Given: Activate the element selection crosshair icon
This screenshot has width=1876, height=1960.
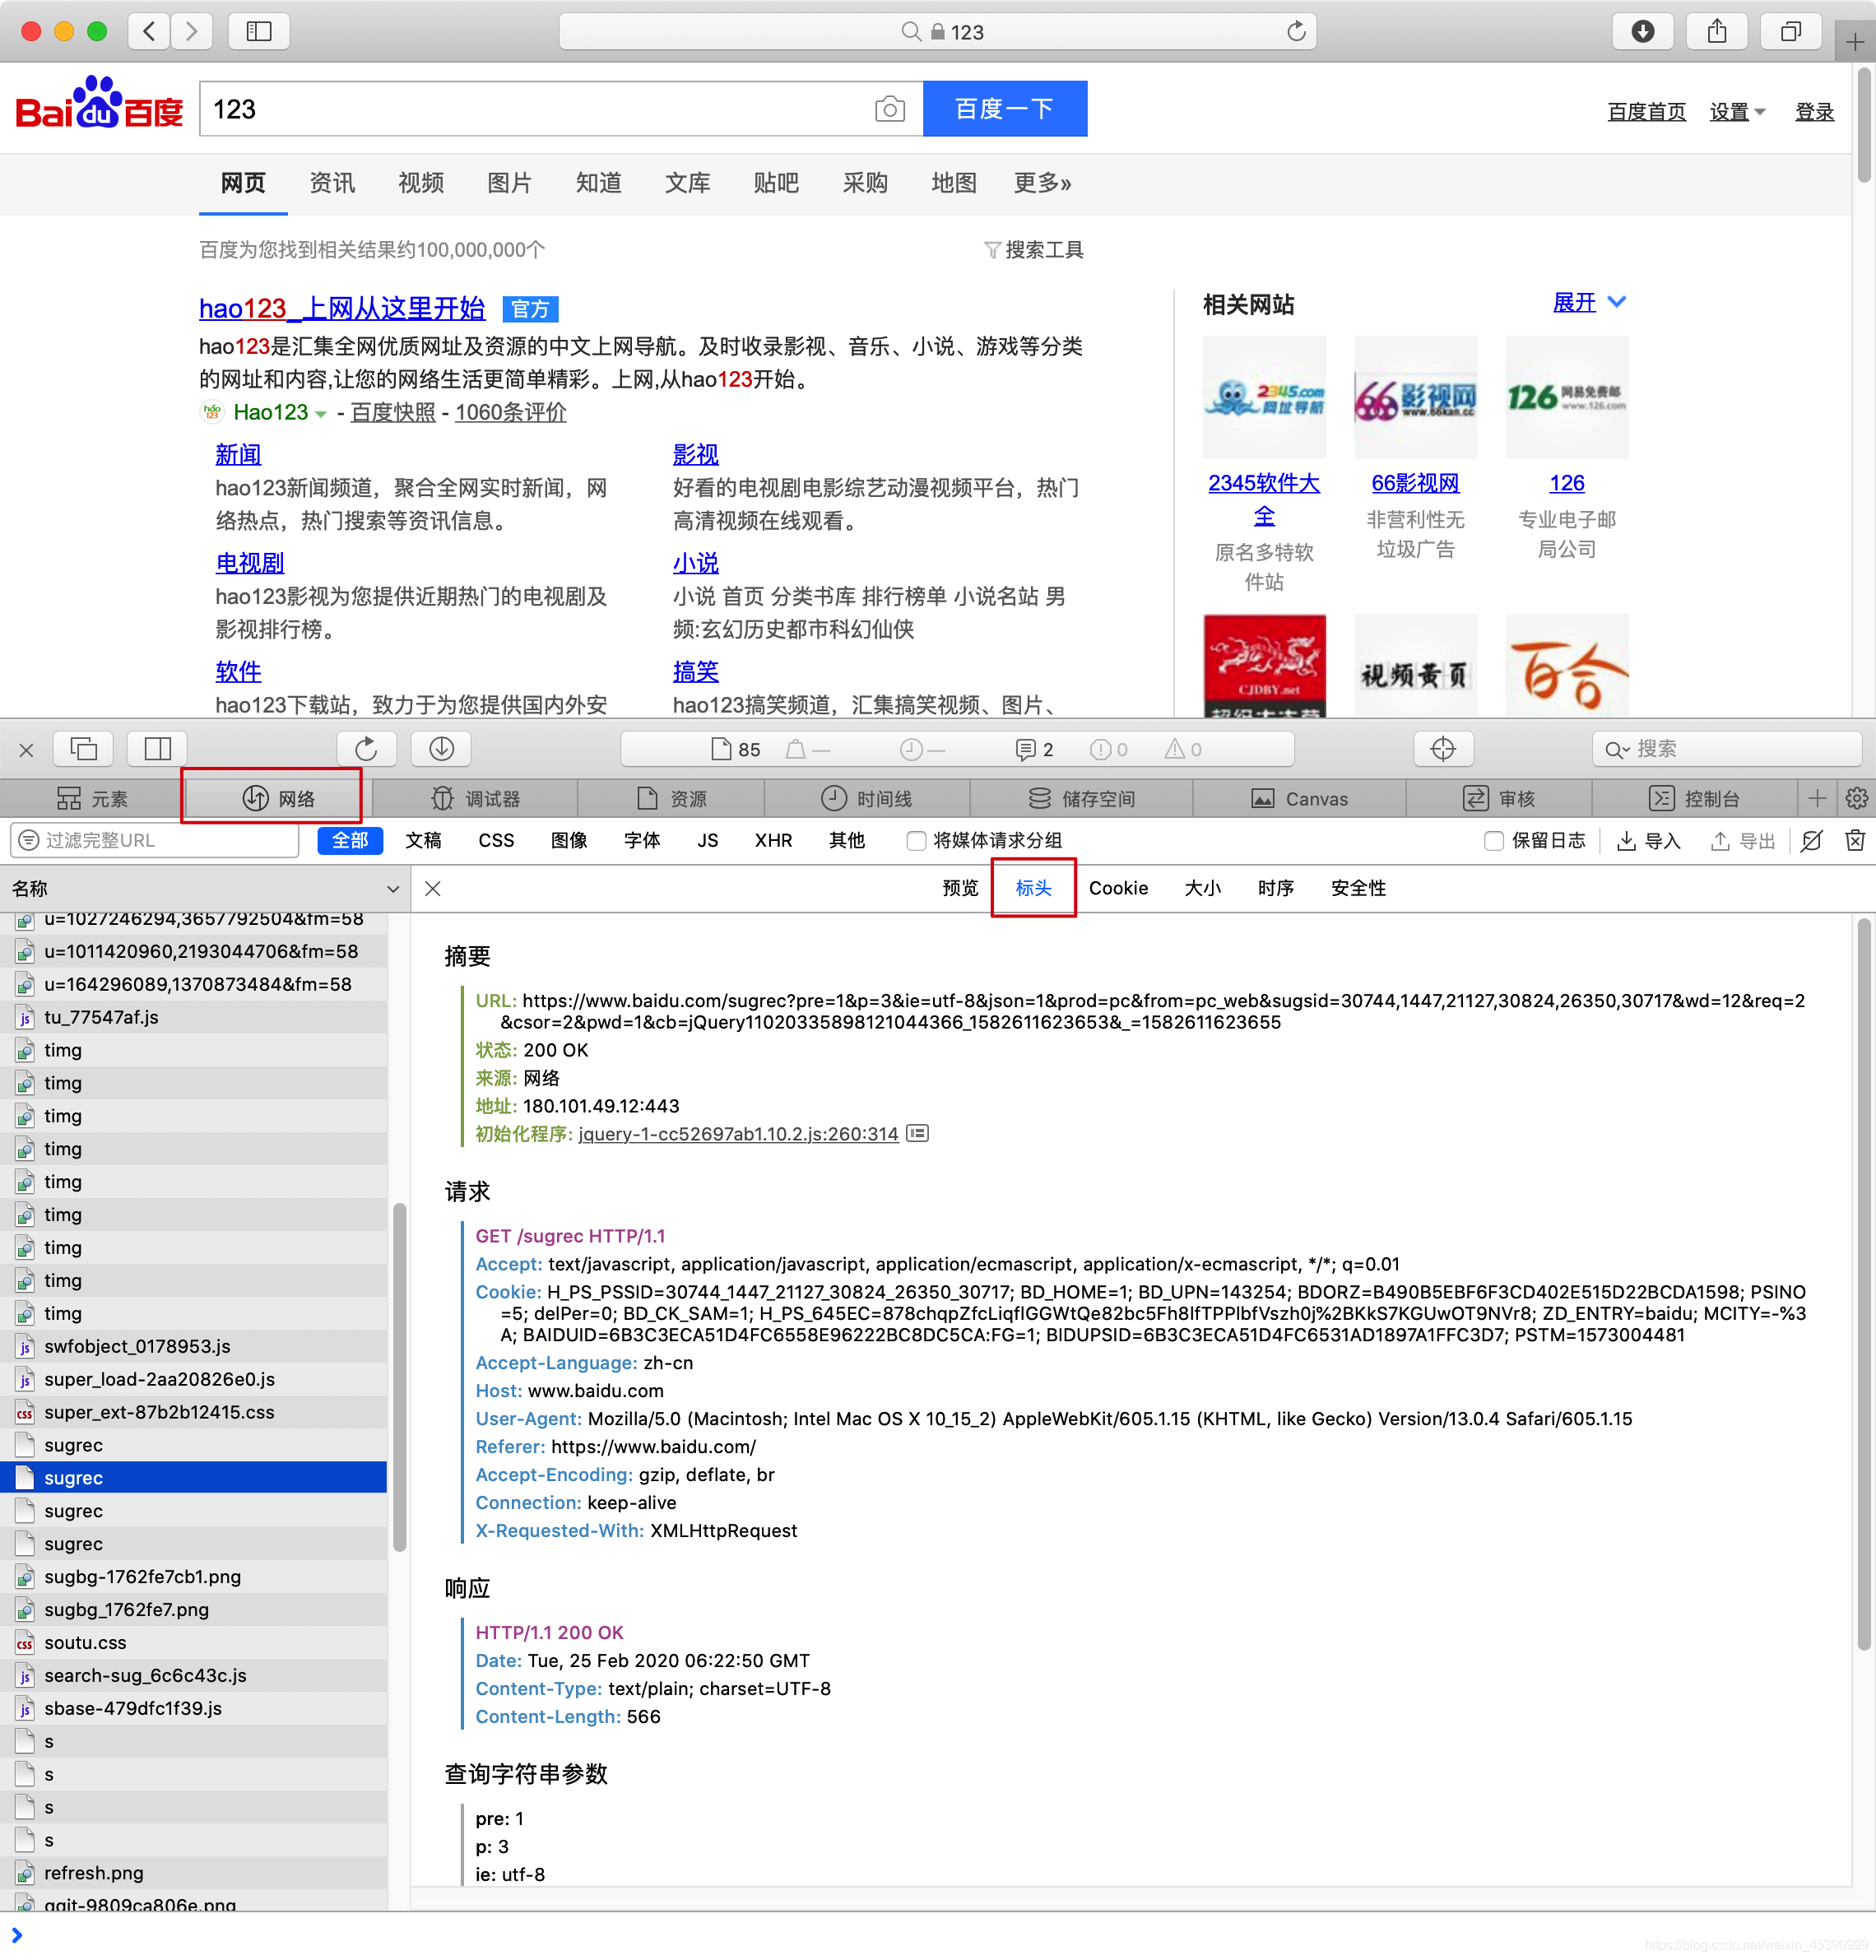Looking at the screenshot, I should 1442,749.
